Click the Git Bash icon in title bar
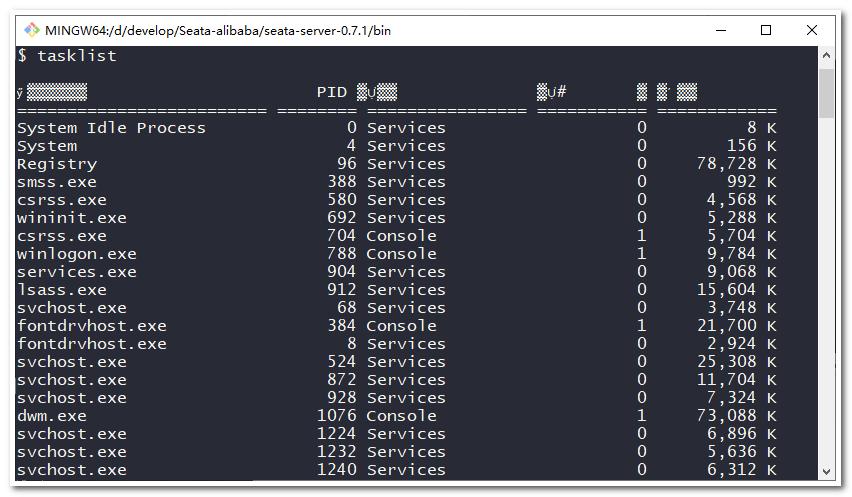This screenshot has height=497, width=852. (x=32, y=30)
